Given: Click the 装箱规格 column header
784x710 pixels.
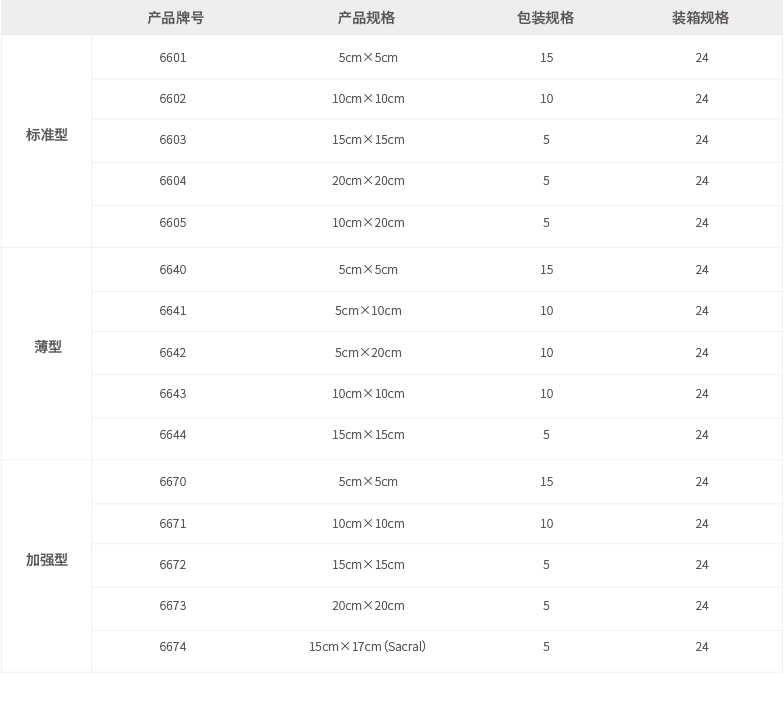Looking at the screenshot, I should pyautogui.click(x=700, y=18).
